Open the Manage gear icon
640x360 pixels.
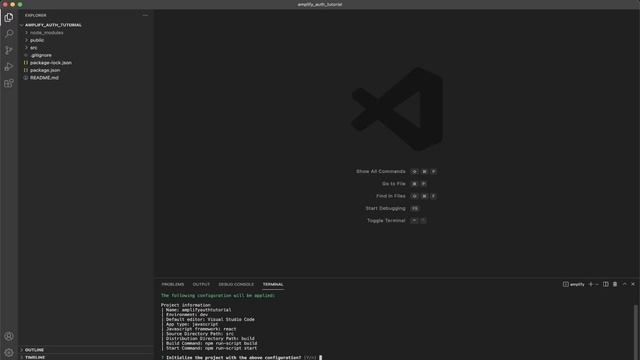(x=9, y=352)
